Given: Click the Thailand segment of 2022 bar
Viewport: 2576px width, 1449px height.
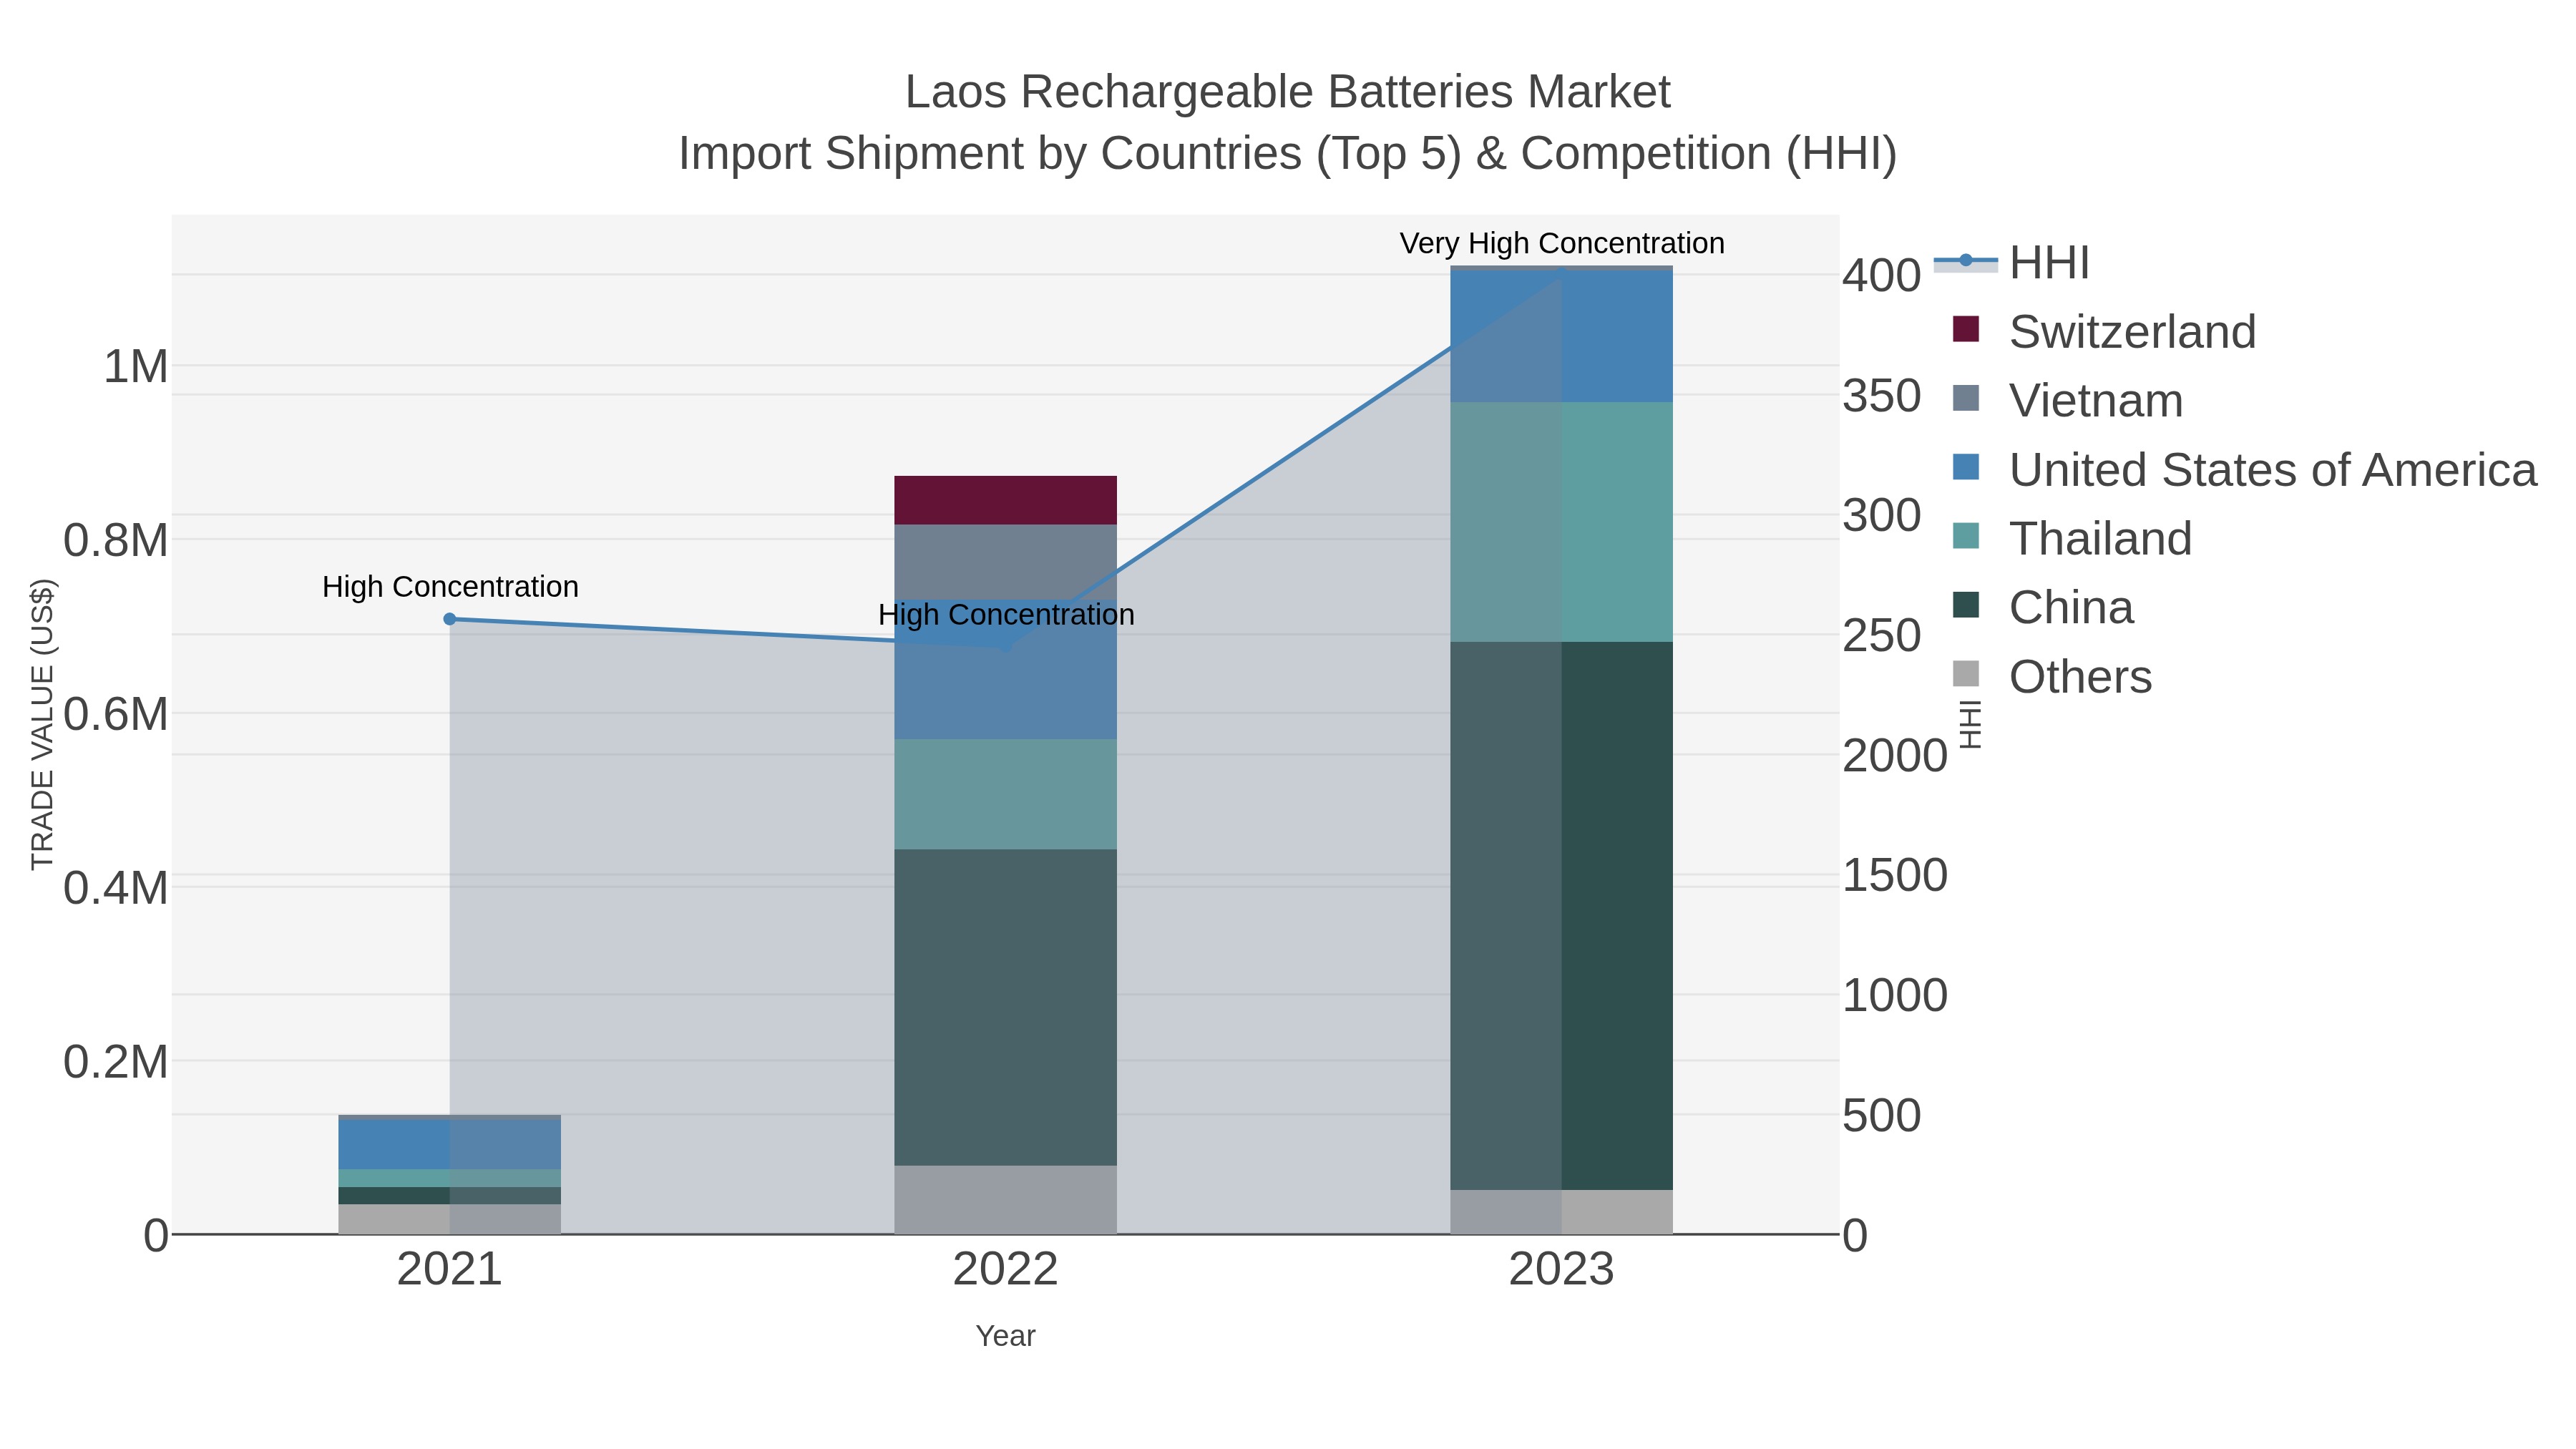Looking at the screenshot, I should 1005,795.
